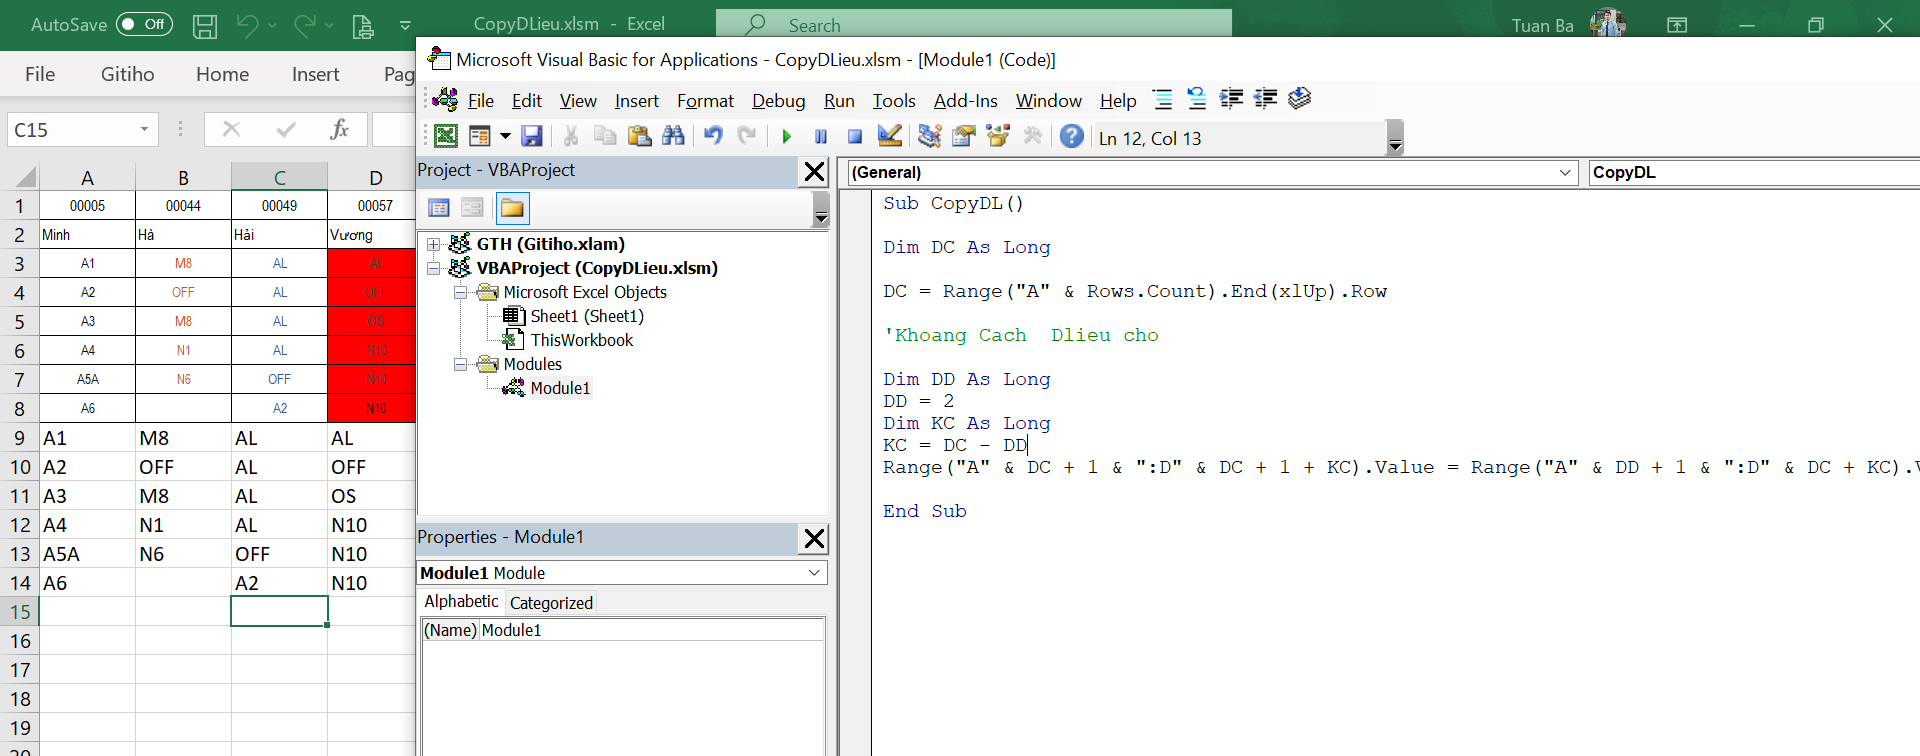Switch to the Categorized properties tab

tap(551, 603)
